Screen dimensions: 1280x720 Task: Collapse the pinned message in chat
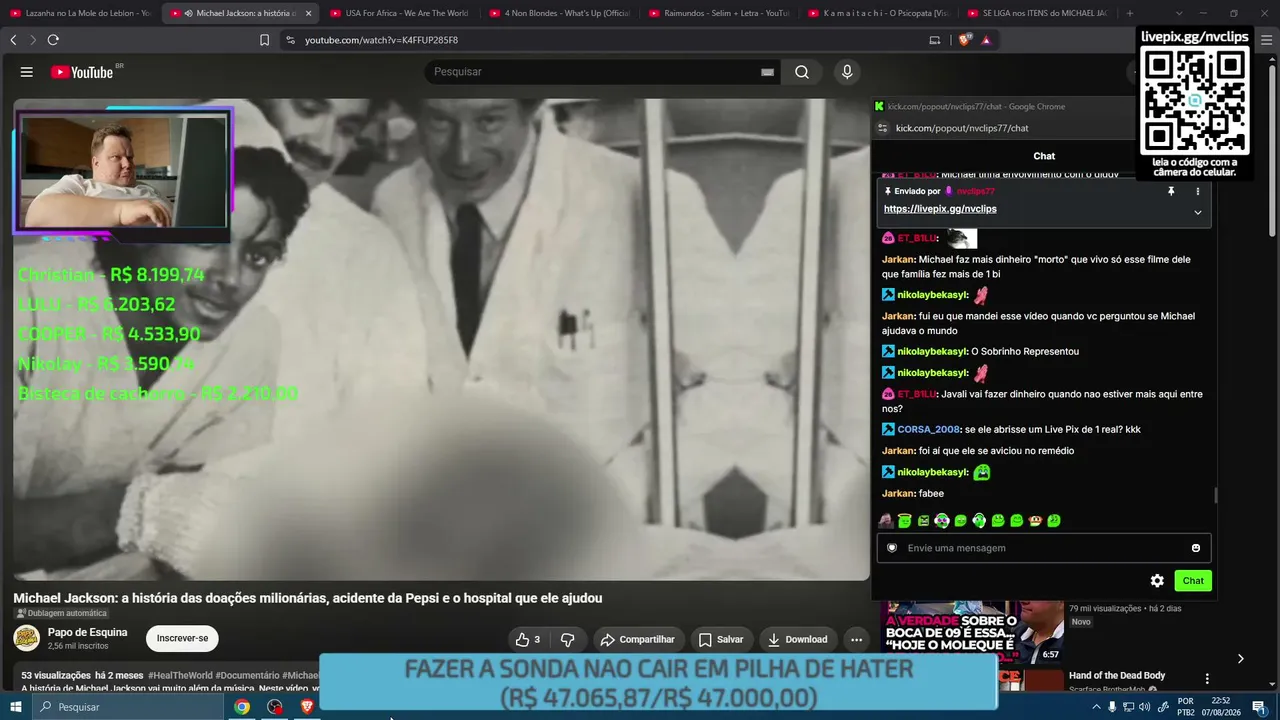pyautogui.click(x=1197, y=212)
